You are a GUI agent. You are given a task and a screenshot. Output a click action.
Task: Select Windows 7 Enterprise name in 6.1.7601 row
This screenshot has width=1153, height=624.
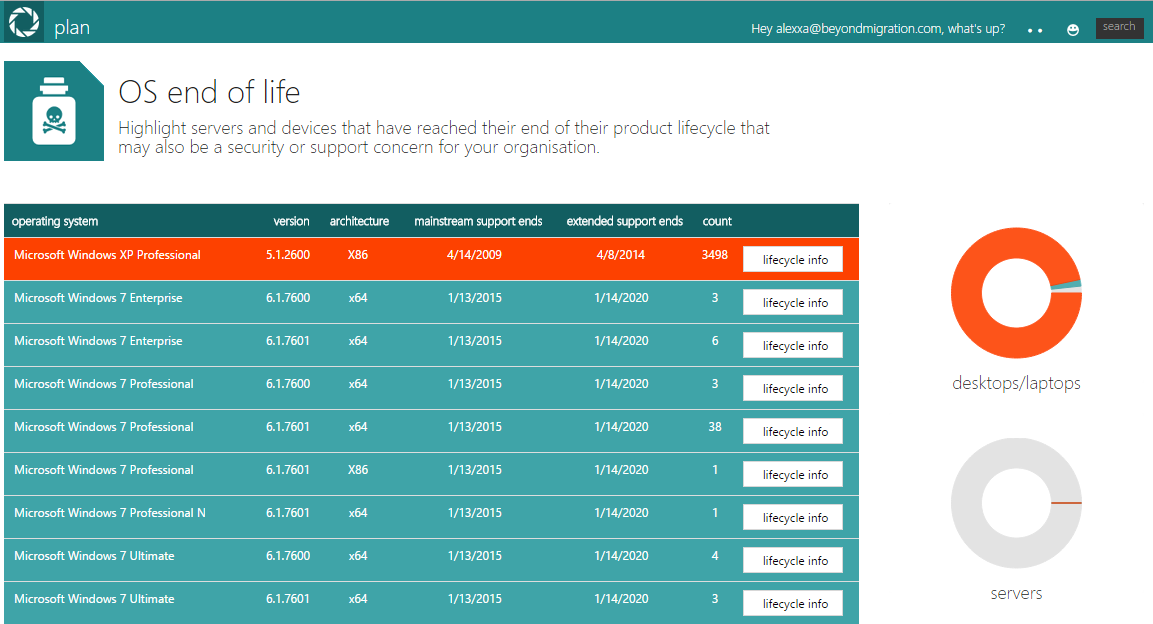pyautogui.click(x=98, y=341)
